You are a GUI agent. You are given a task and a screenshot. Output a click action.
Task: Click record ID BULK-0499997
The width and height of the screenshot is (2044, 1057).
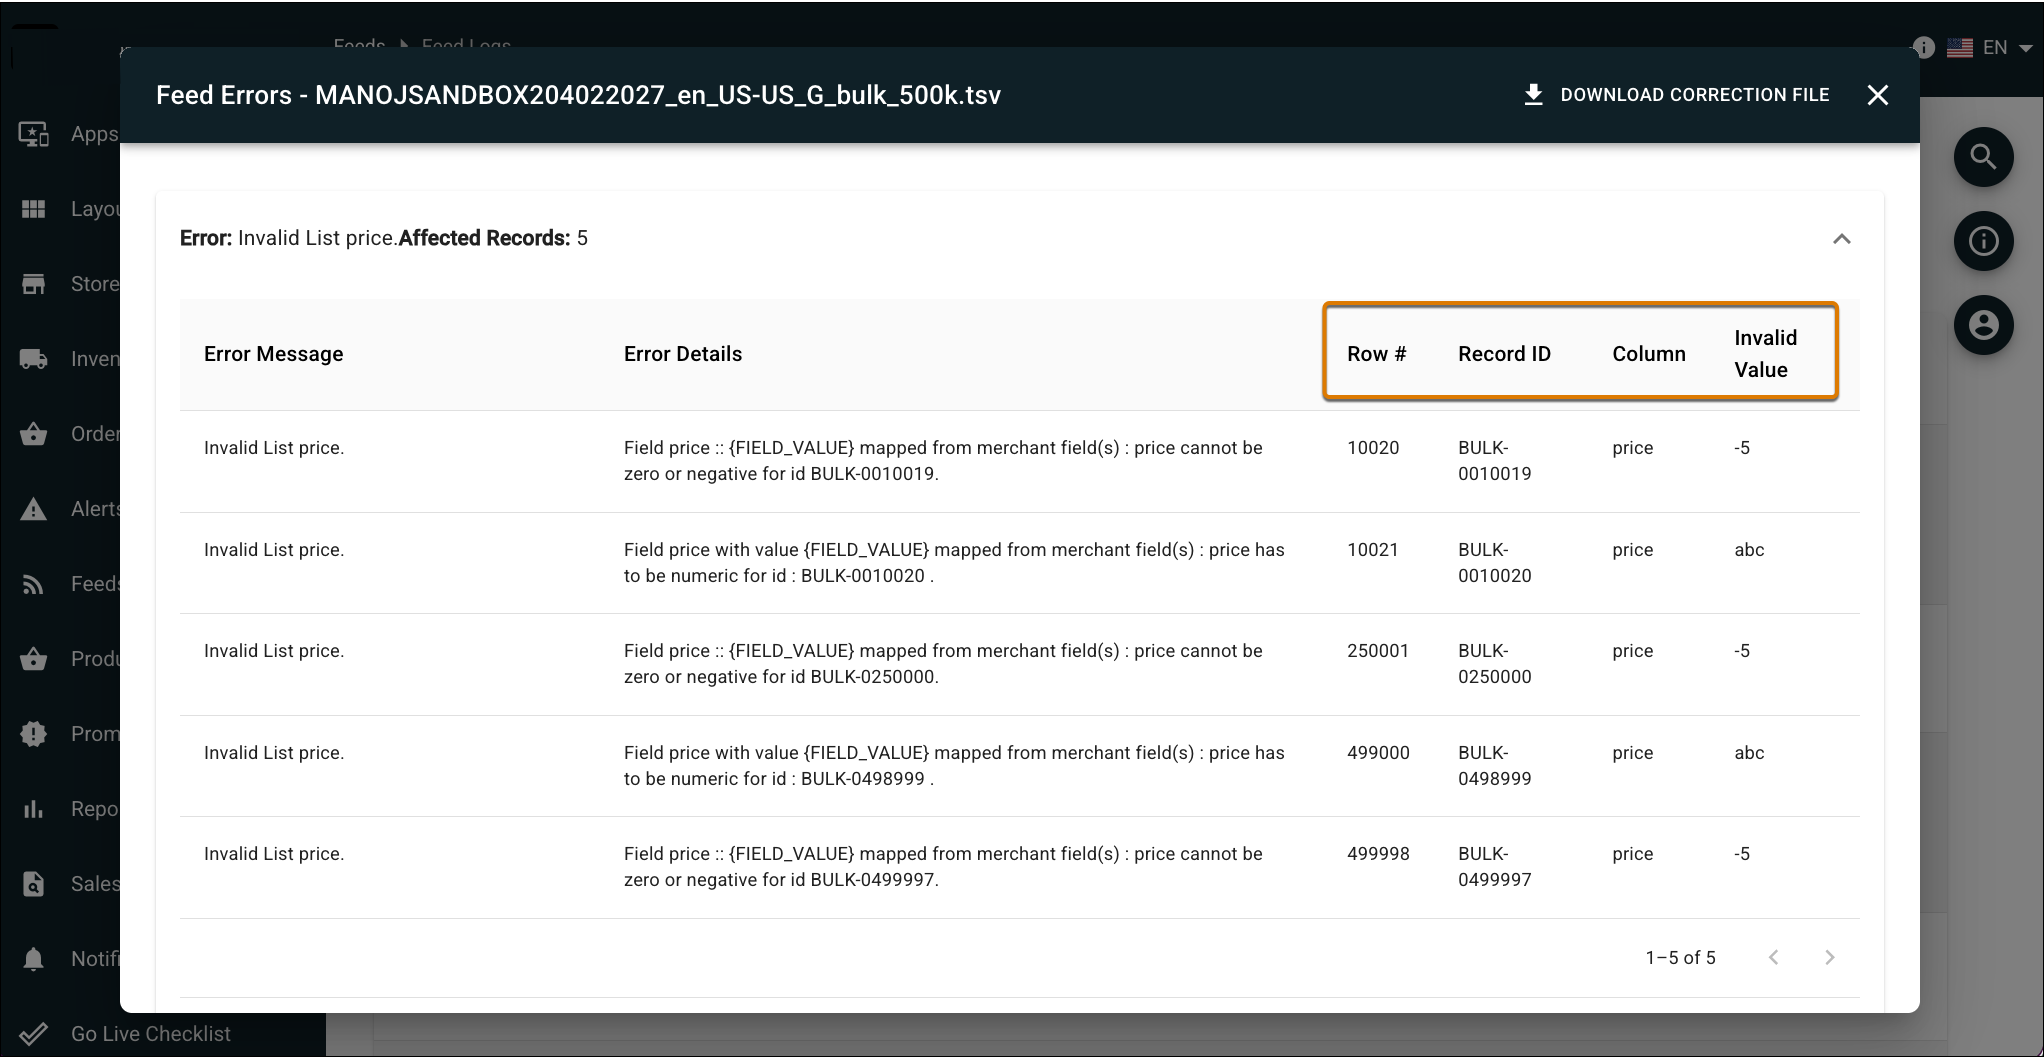[x=1494, y=867]
